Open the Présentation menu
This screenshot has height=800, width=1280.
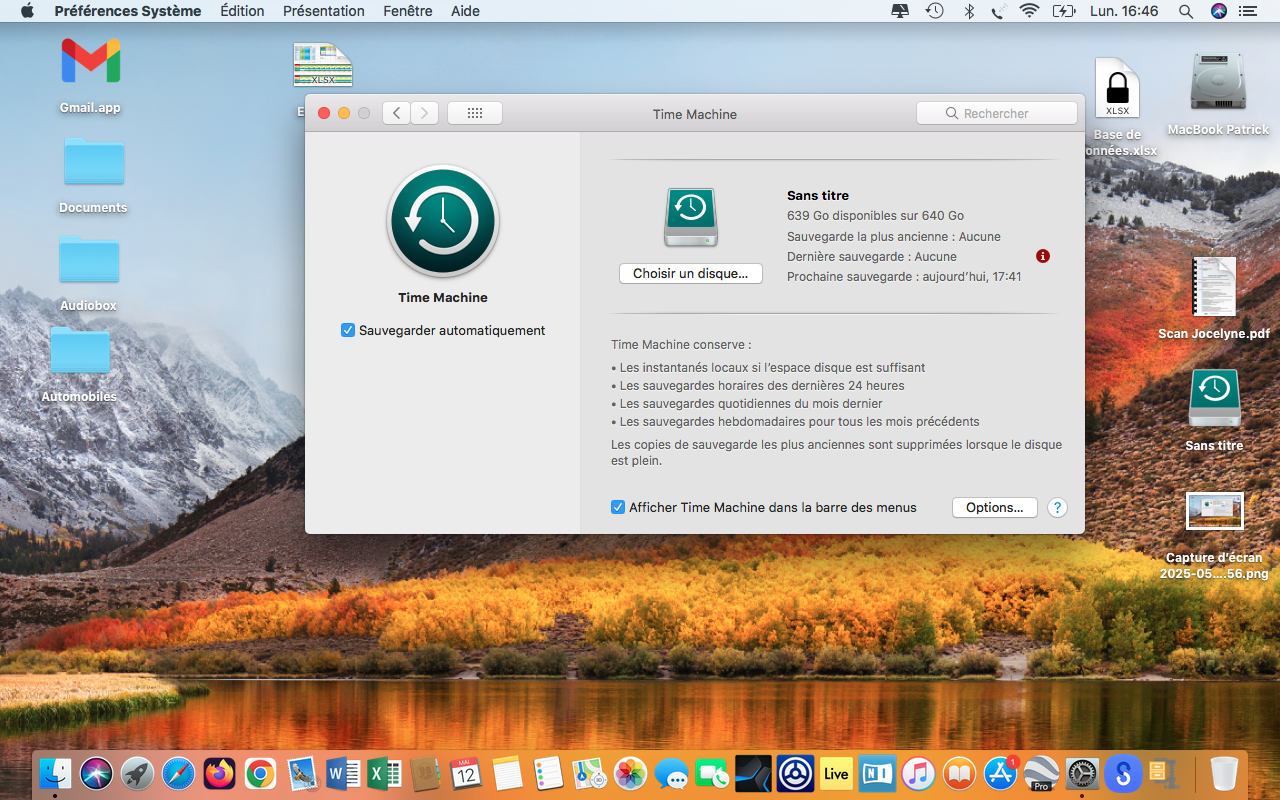coord(323,11)
